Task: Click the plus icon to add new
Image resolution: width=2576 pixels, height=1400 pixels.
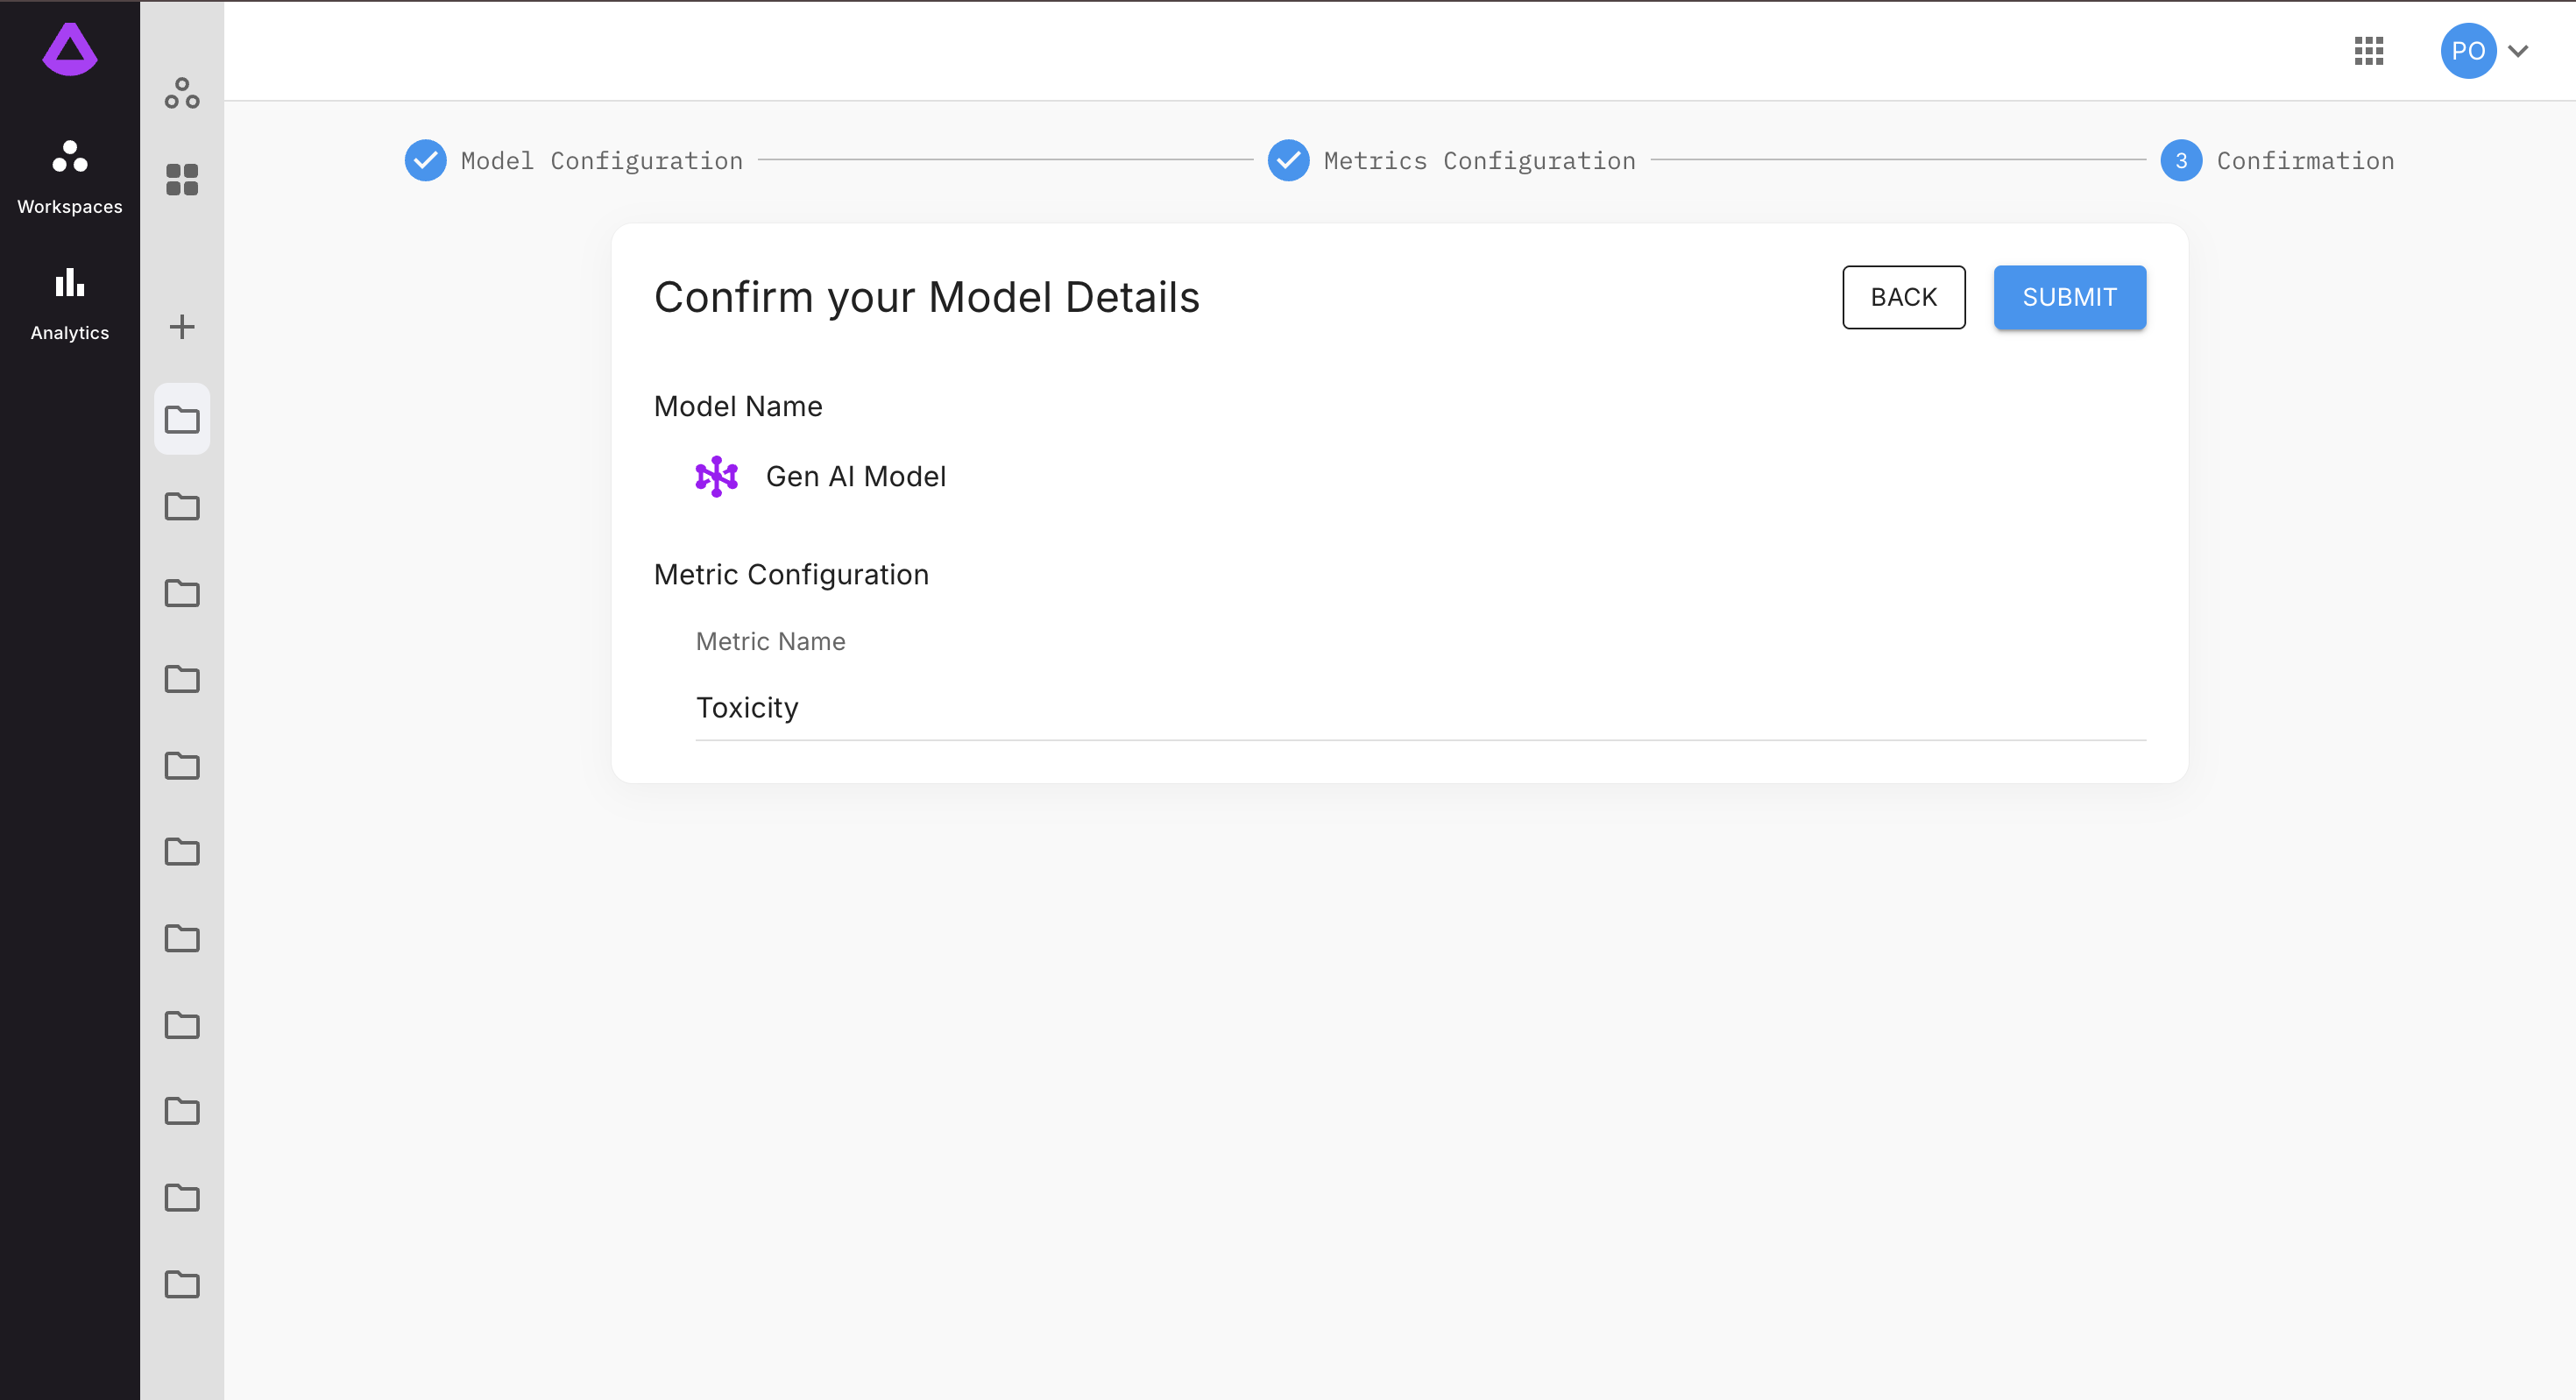Action: (182, 327)
